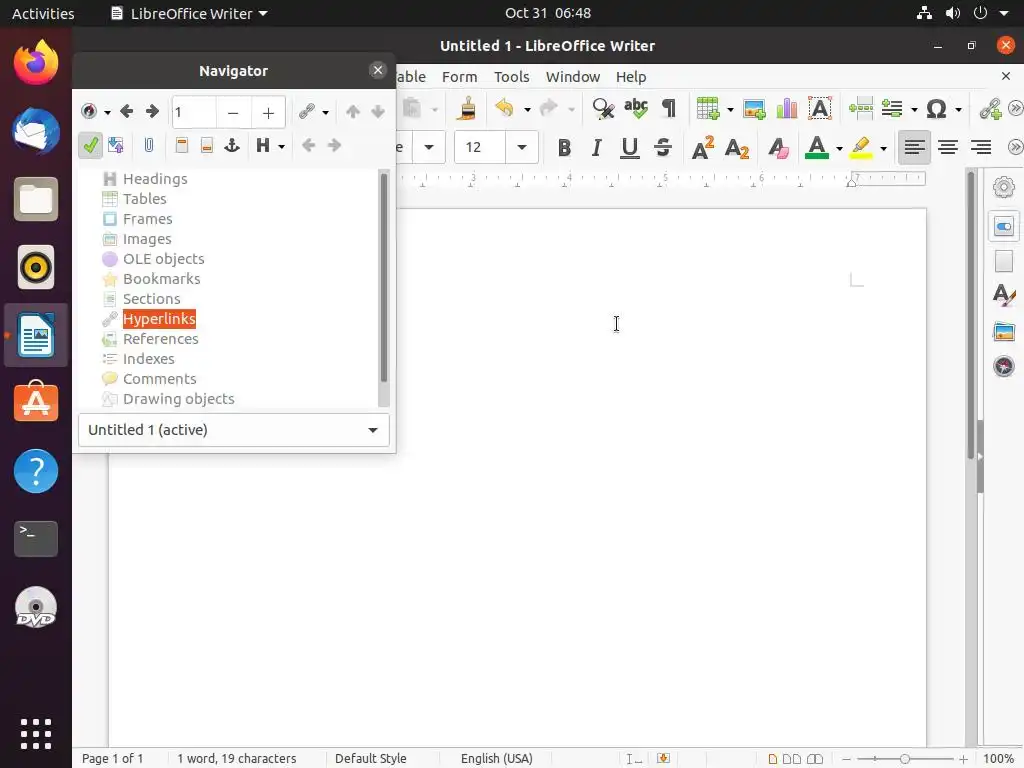The width and height of the screenshot is (1024, 768).
Task: Increase Navigator page number
Action: pos(268,112)
